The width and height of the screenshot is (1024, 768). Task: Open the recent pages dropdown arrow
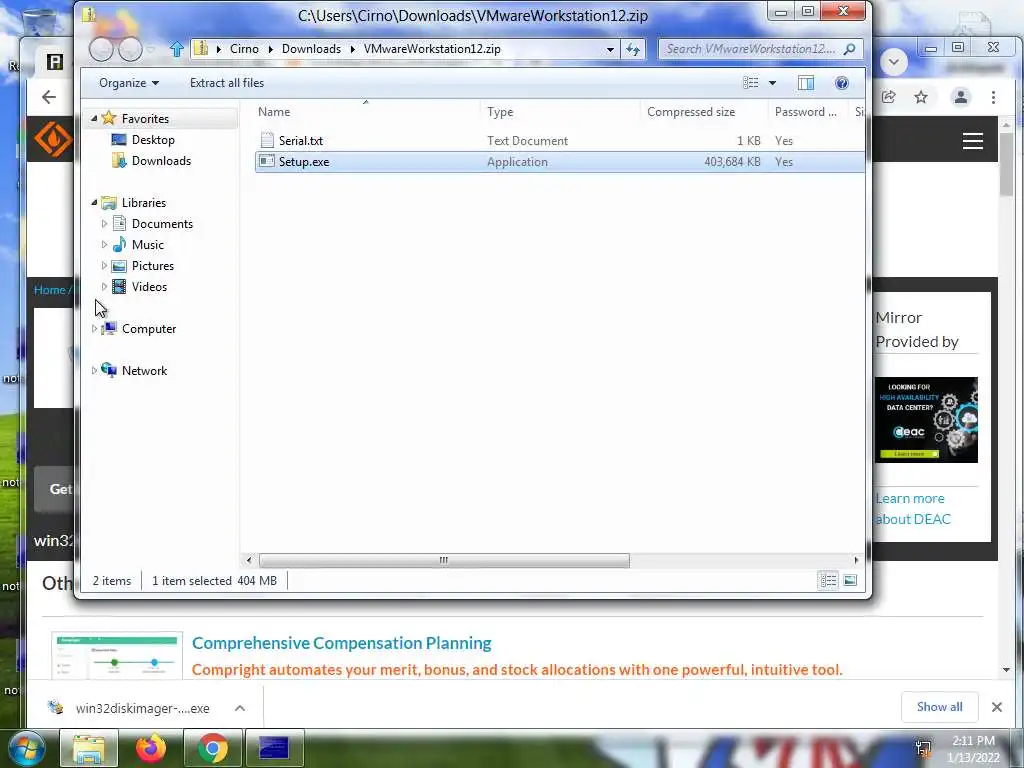tap(151, 49)
